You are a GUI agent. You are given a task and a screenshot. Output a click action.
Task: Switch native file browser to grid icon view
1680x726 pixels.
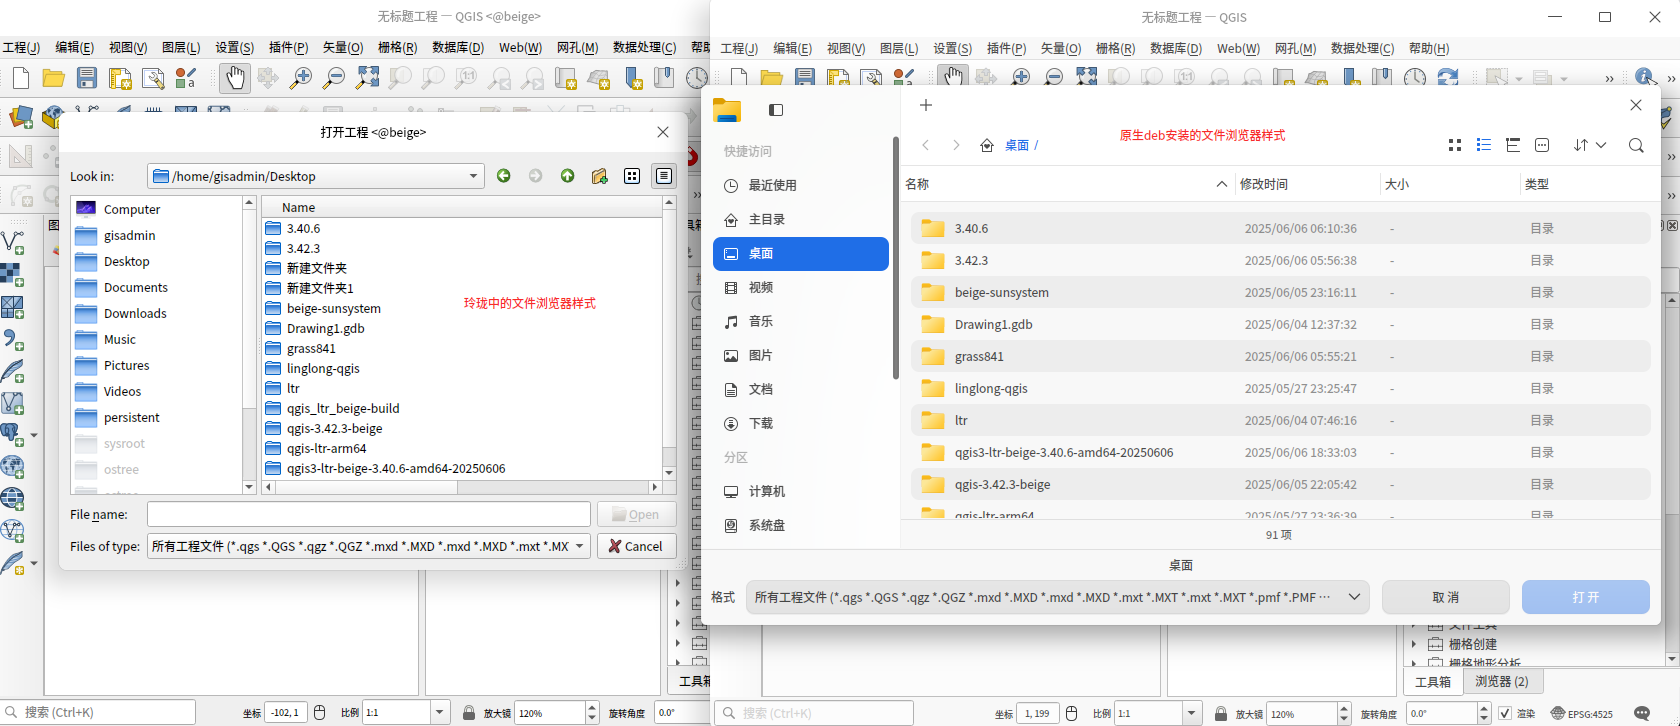tap(1455, 145)
